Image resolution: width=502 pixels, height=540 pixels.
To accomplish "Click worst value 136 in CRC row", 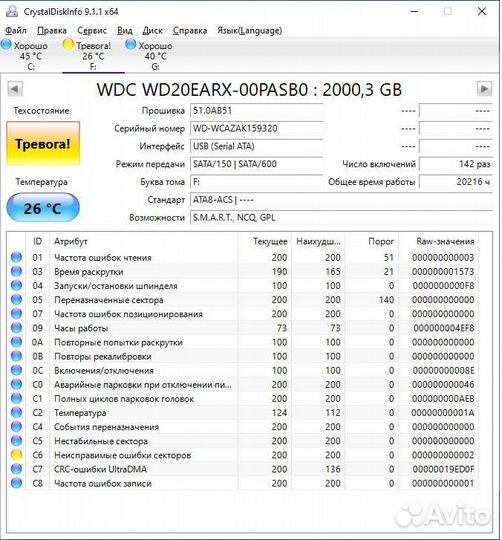I will (x=333, y=469).
